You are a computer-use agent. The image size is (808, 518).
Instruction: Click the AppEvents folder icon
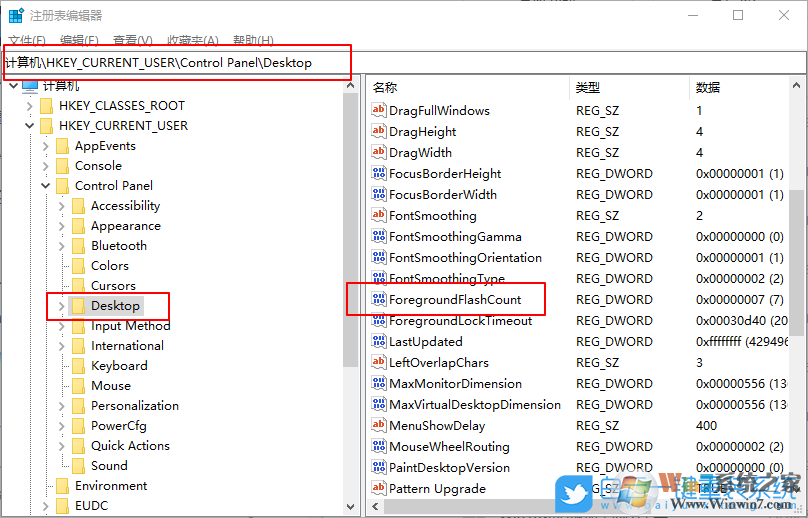pos(62,146)
